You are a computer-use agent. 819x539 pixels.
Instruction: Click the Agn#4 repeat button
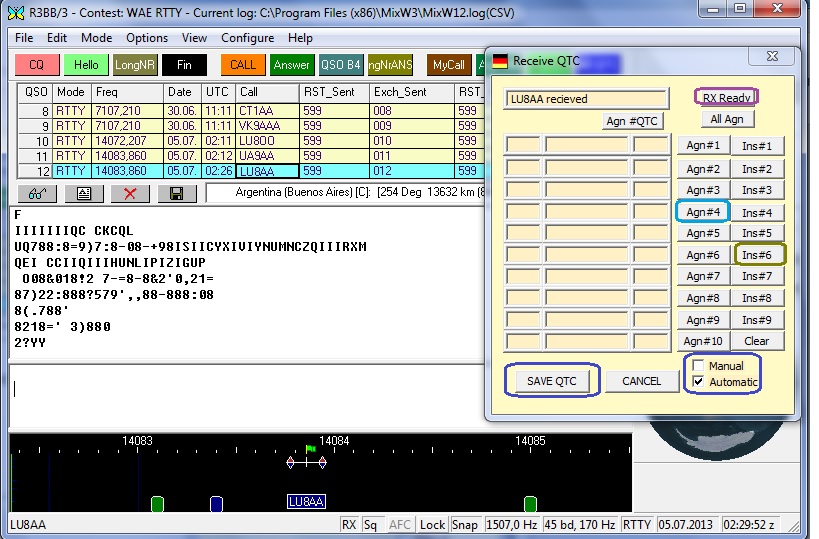tap(702, 212)
